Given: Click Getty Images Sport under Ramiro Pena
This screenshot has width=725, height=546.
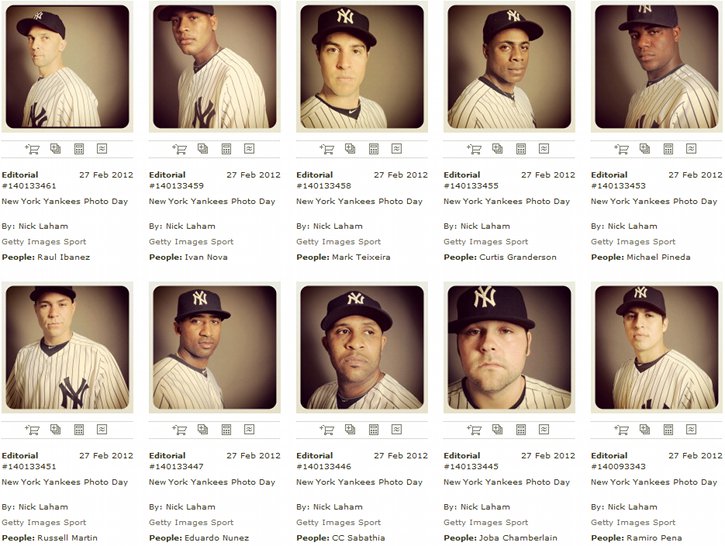Looking at the screenshot, I should [633, 522].
